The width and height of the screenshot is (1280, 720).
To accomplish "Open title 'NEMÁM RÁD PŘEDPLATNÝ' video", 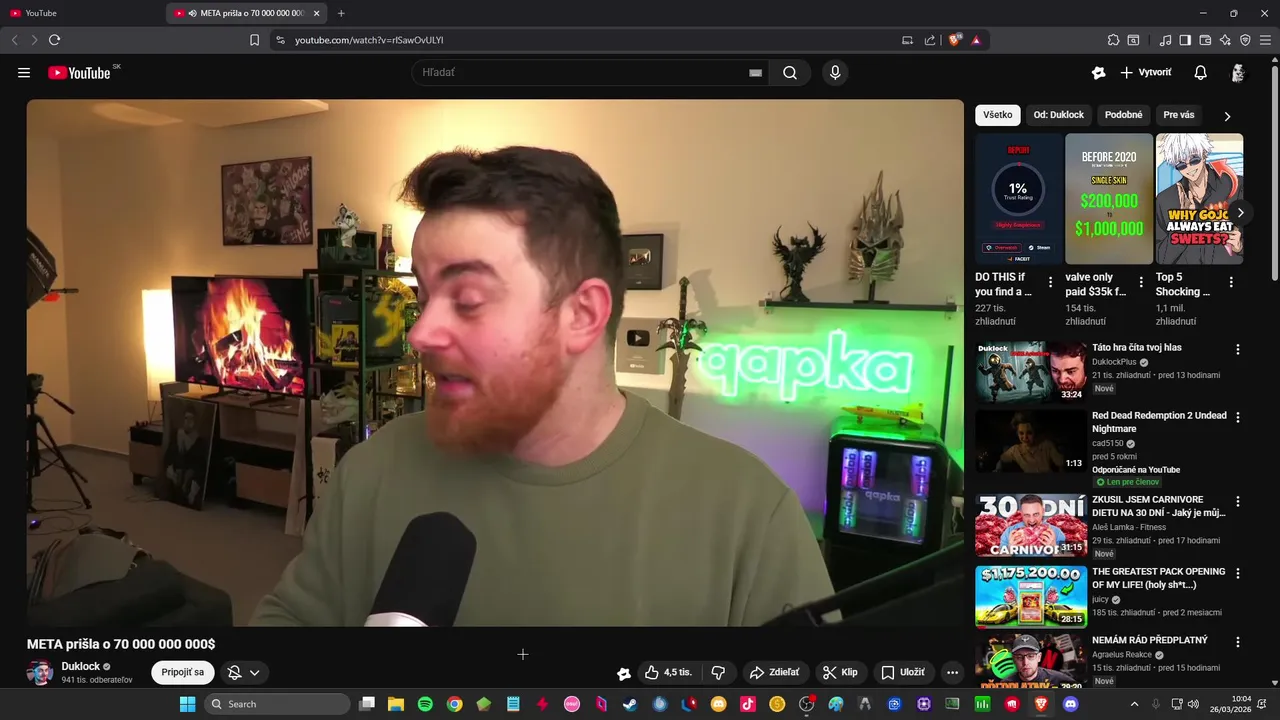I will tap(1150, 640).
